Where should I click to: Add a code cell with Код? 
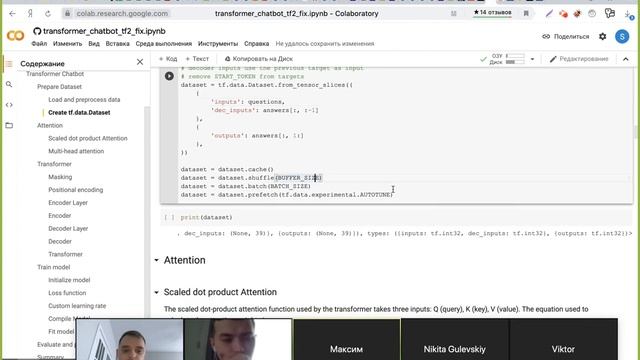coord(168,59)
